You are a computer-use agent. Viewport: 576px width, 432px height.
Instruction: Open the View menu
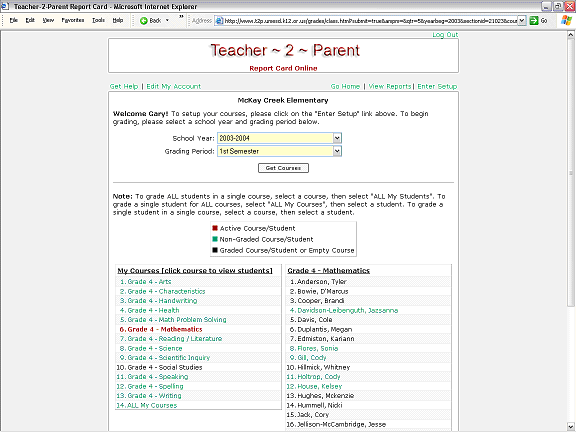tap(48, 20)
